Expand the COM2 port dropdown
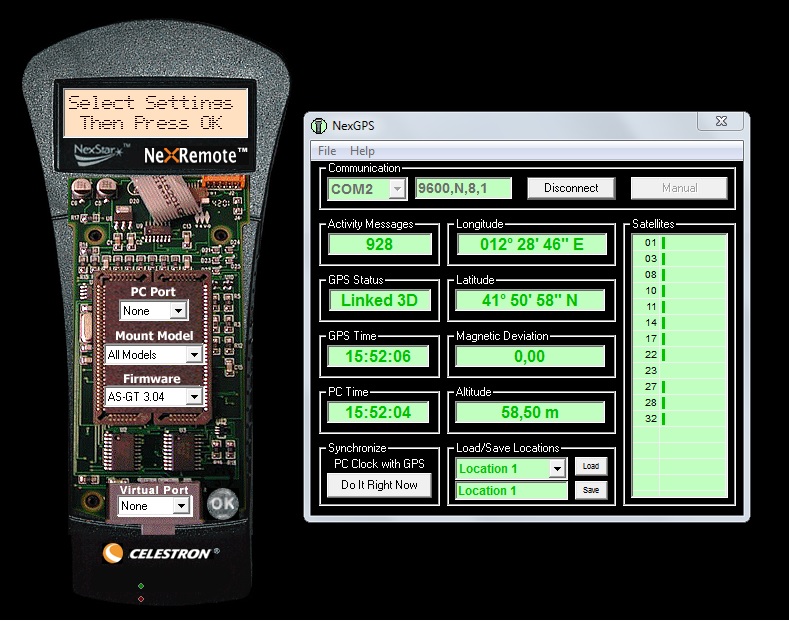This screenshot has height=622, width=789. click(398, 189)
